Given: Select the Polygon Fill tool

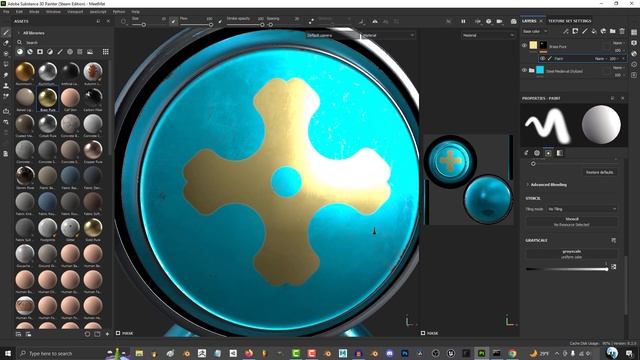Looking at the screenshot, I should (6, 64).
